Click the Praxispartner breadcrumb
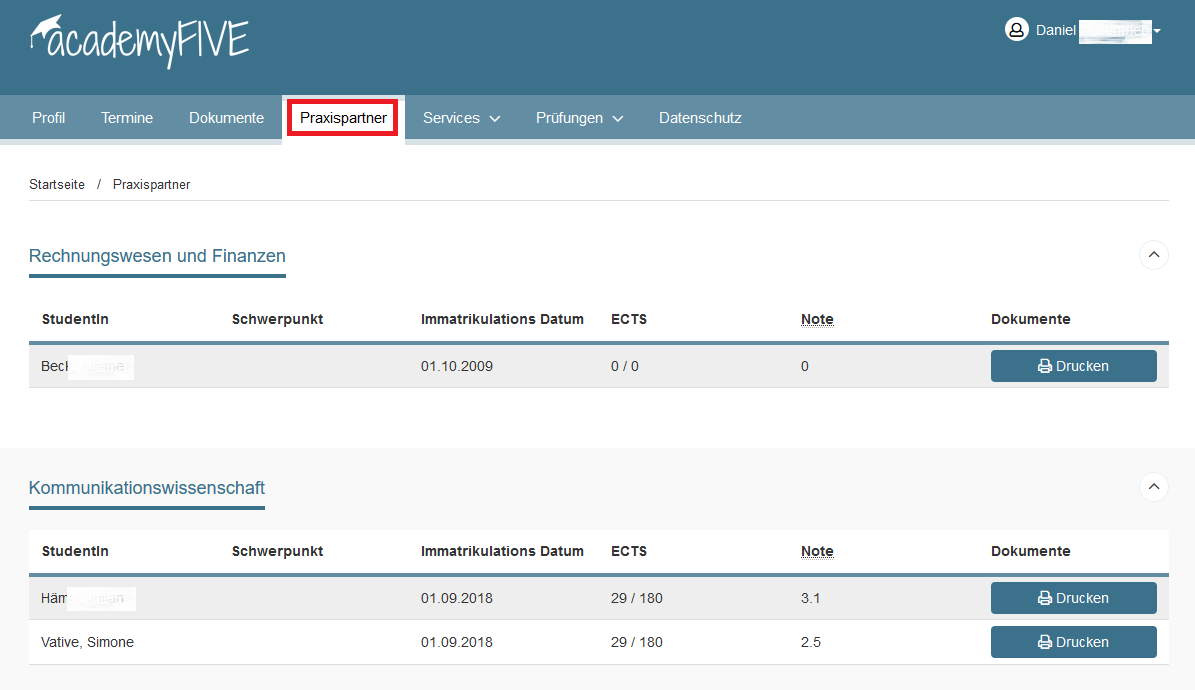 pos(151,185)
